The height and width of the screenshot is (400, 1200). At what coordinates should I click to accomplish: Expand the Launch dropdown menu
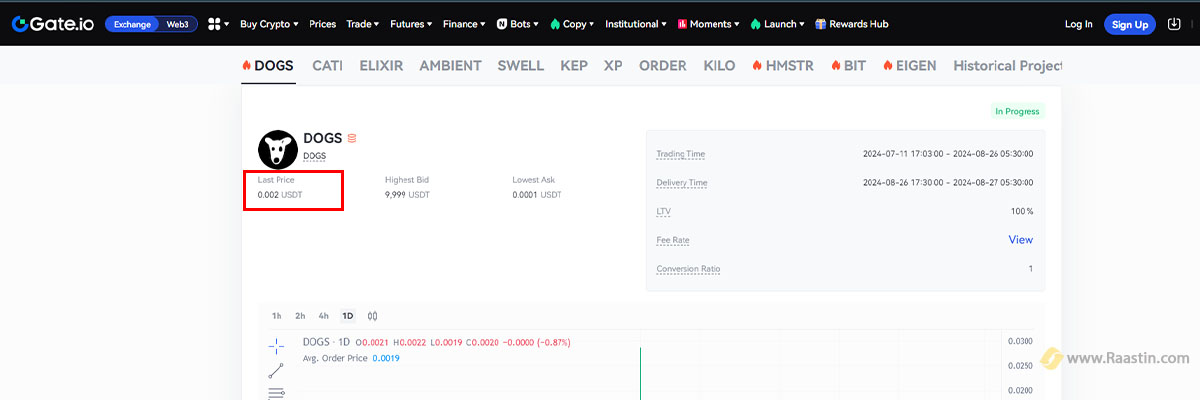click(777, 24)
